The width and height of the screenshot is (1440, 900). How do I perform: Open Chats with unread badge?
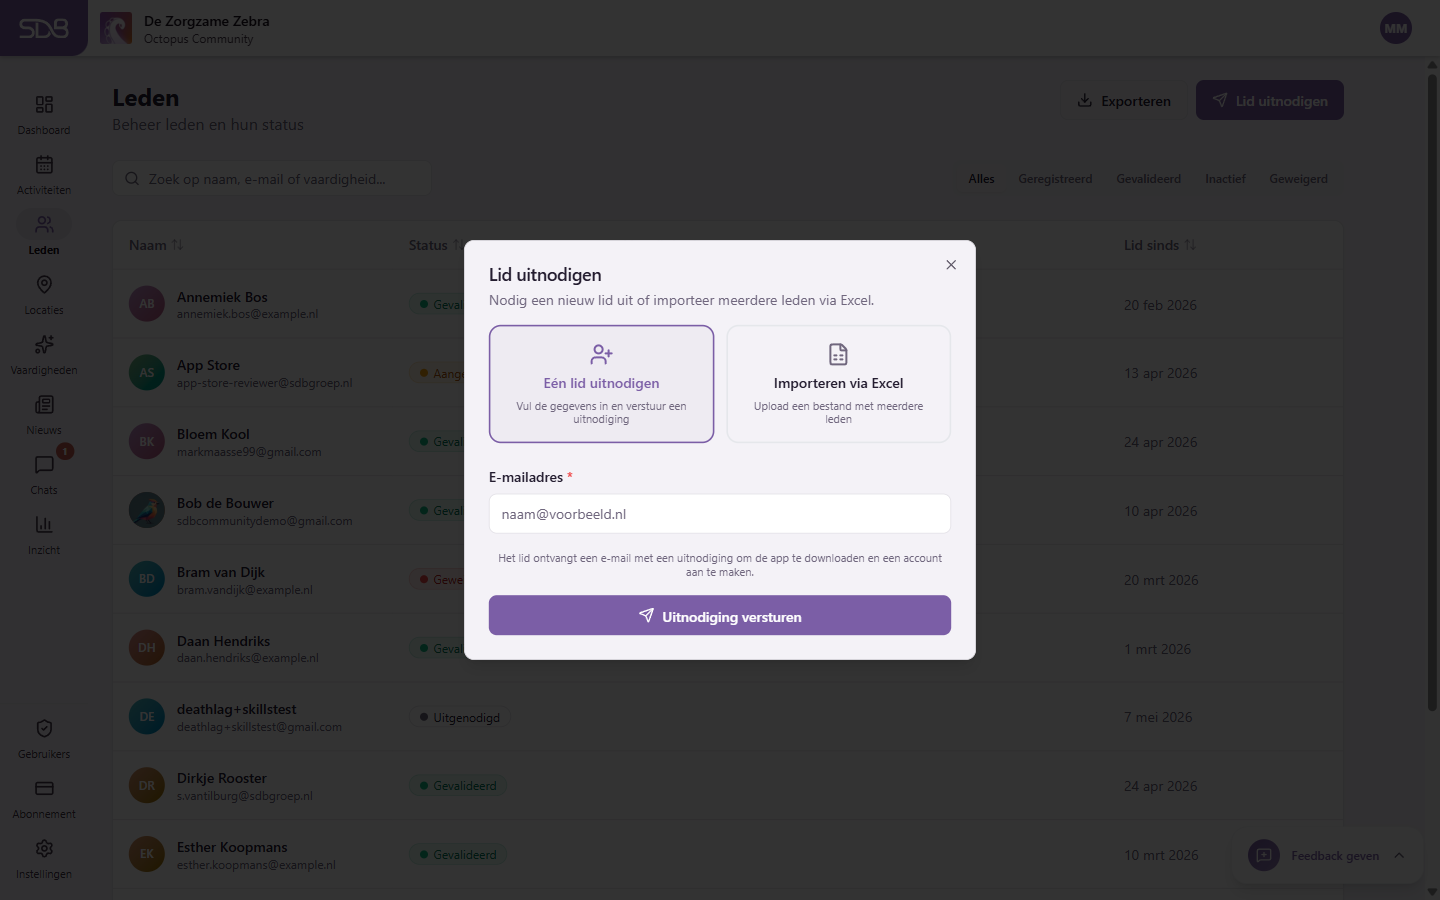point(44,465)
